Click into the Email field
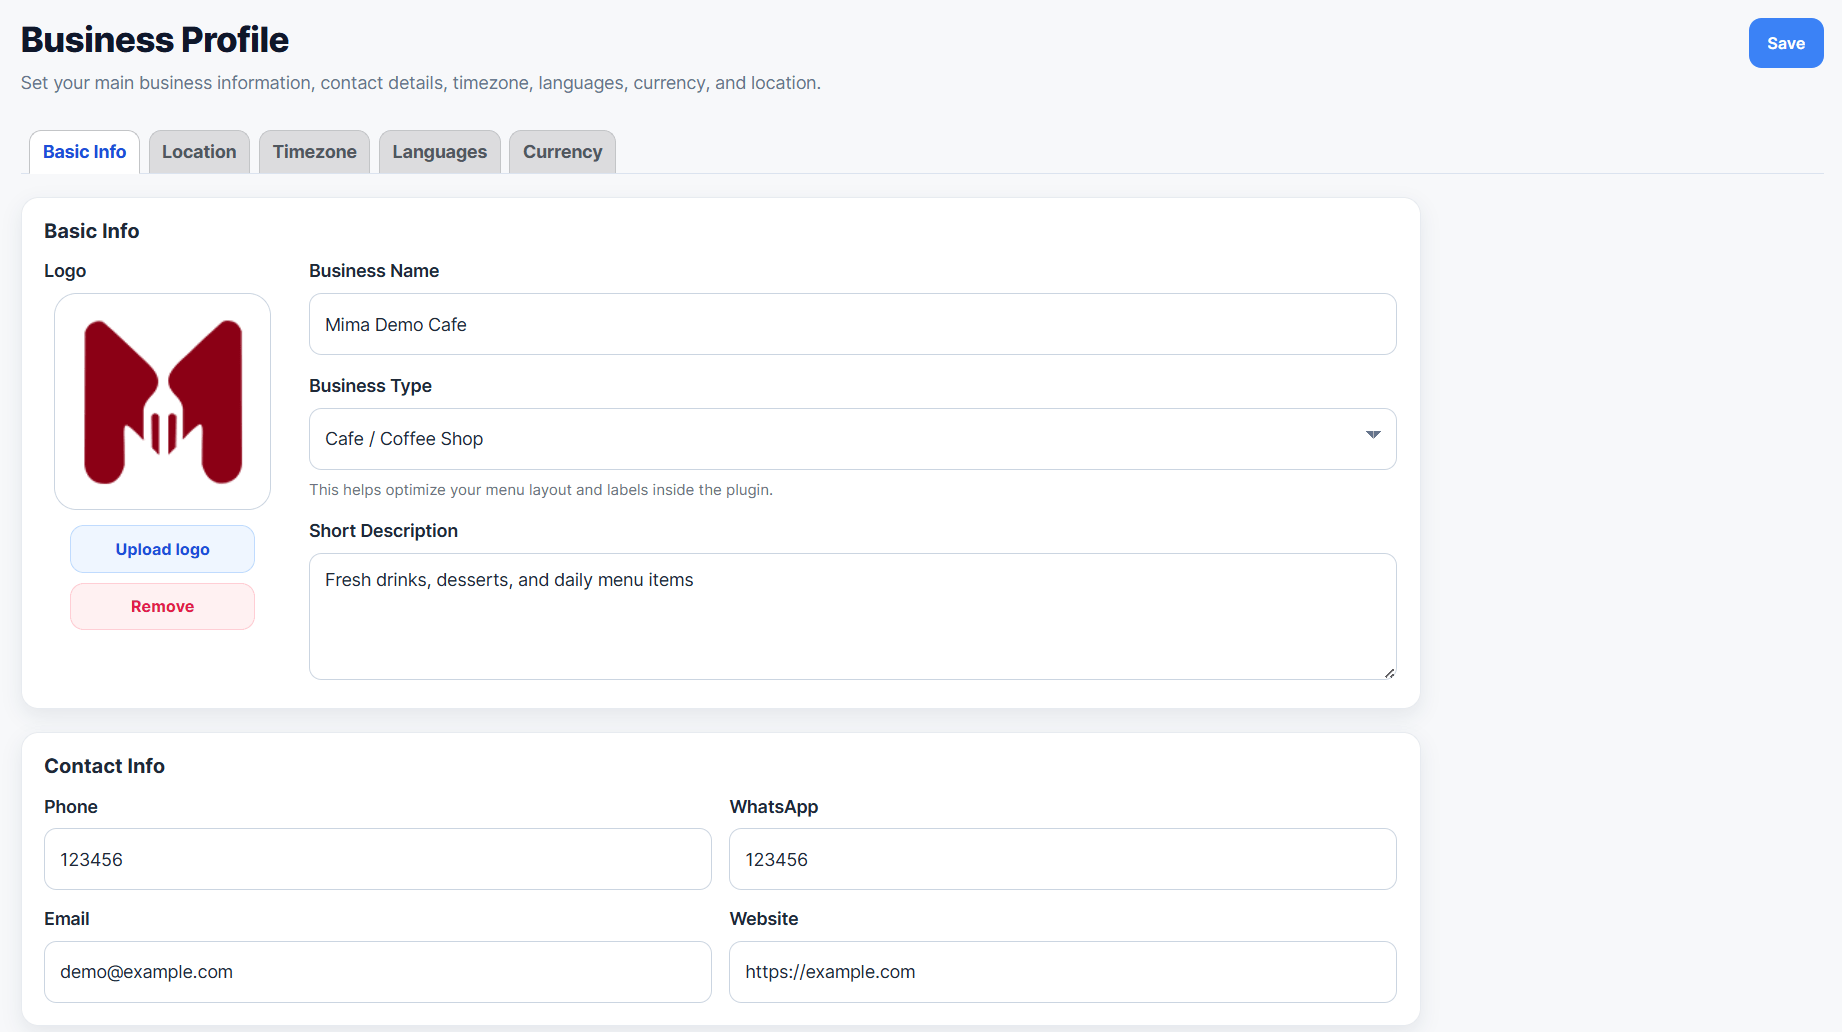 point(377,972)
